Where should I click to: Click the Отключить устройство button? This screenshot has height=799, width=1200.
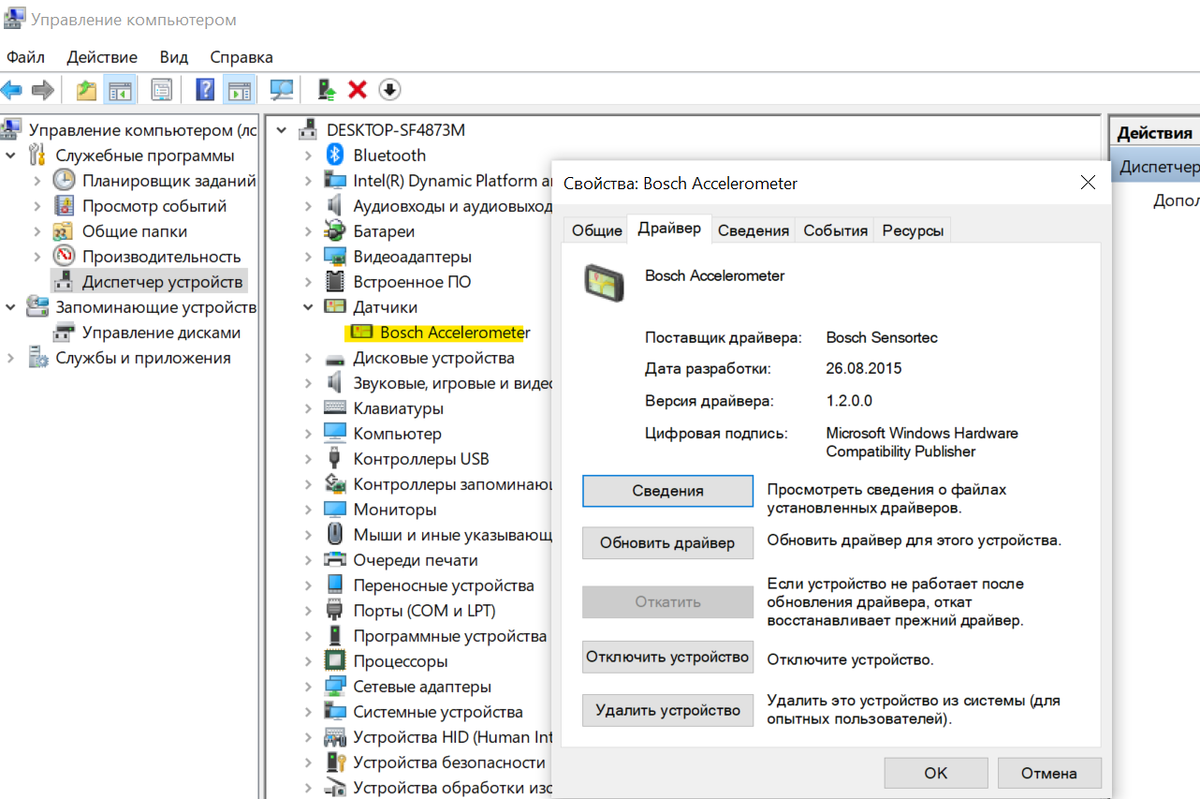click(x=667, y=657)
